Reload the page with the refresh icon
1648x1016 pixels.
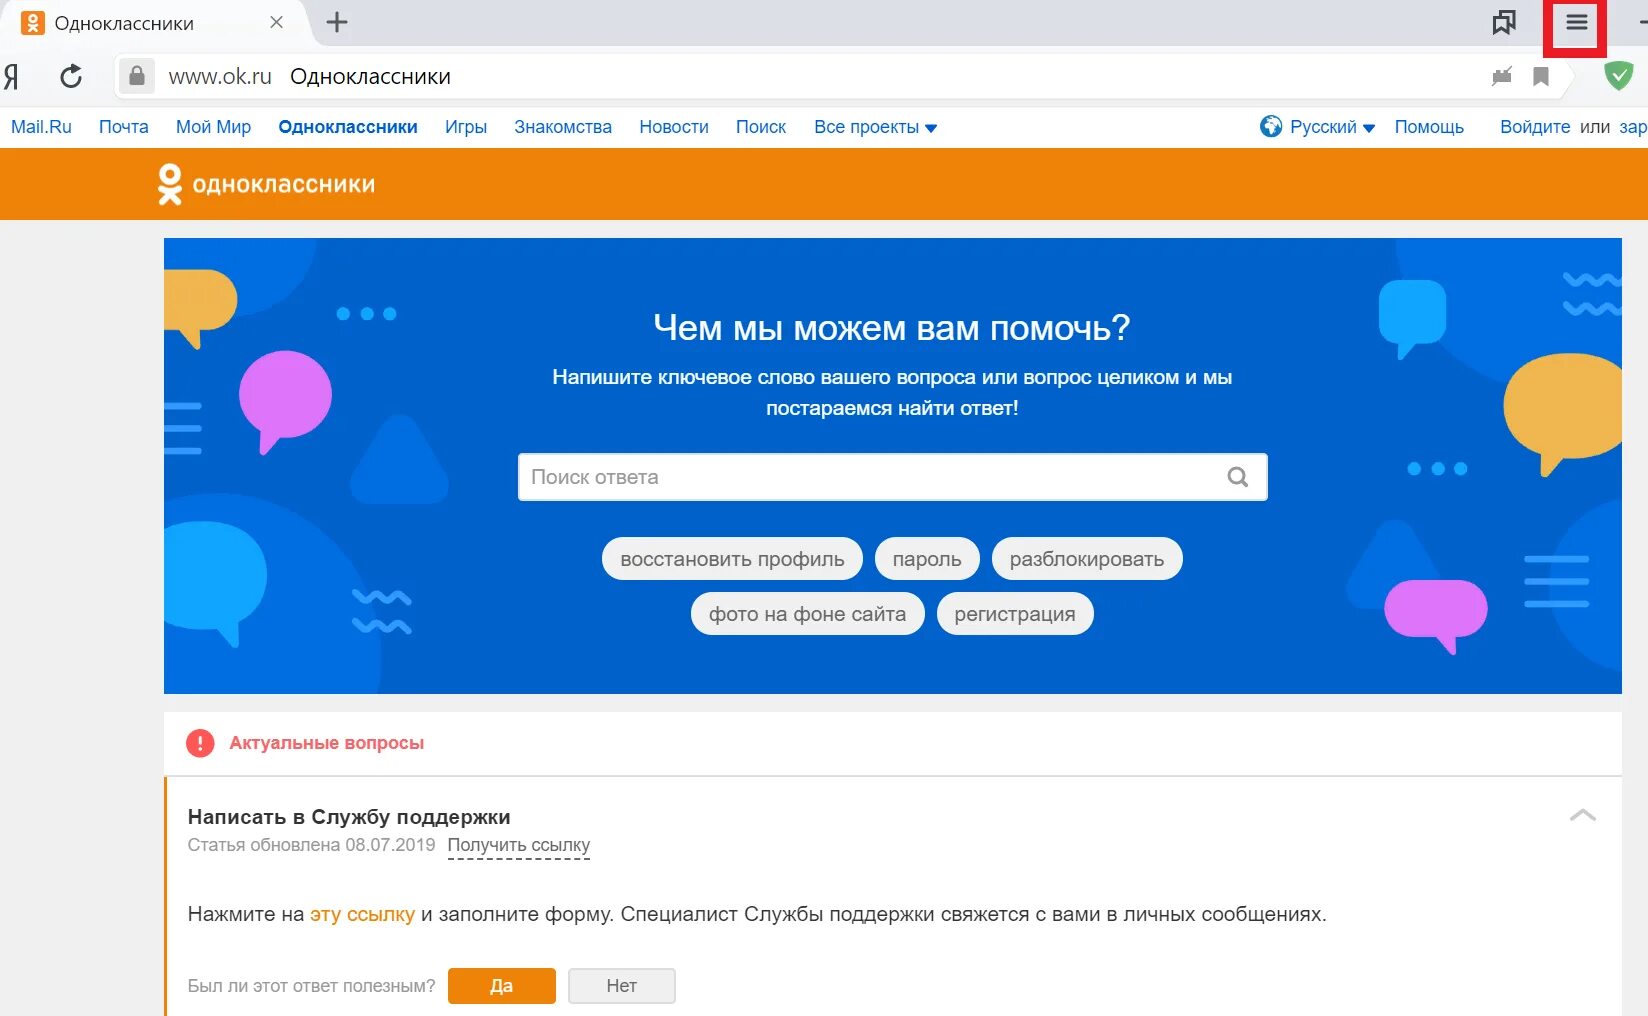[71, 76]
